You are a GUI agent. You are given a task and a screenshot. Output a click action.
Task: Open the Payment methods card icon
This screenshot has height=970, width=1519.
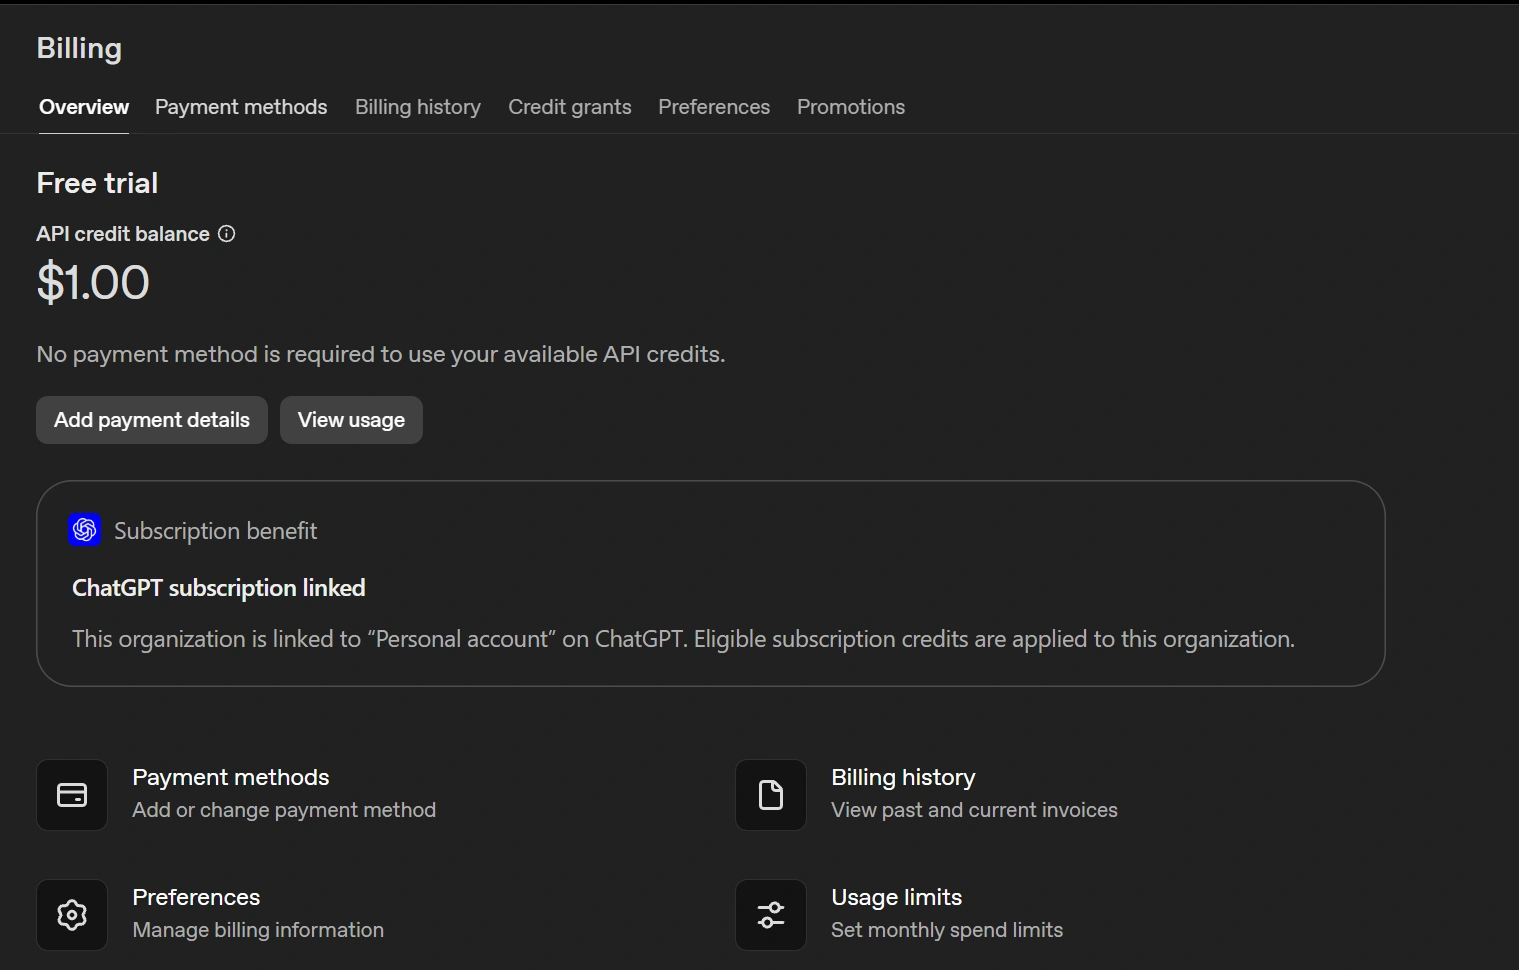pyautogui.click(x=72, y=795)
